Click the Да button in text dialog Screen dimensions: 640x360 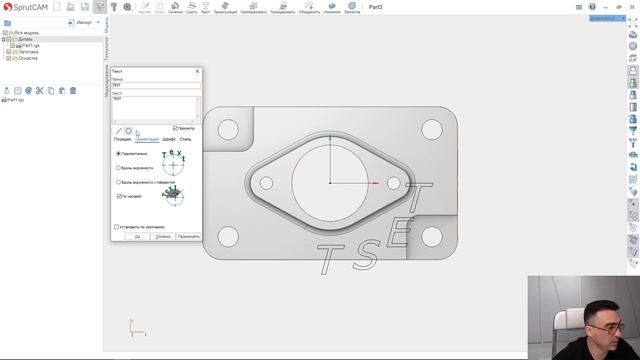[x=138, y=237]
